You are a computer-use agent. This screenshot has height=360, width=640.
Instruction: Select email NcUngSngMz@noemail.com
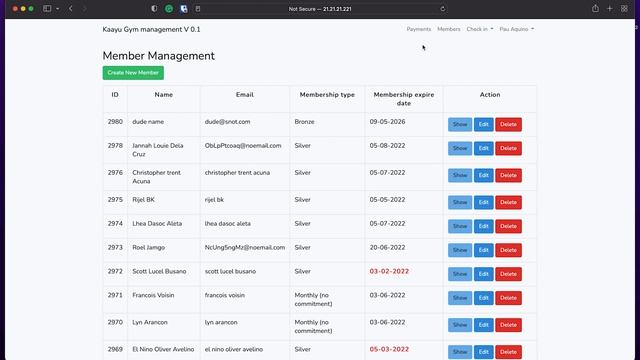pos(245,247)
